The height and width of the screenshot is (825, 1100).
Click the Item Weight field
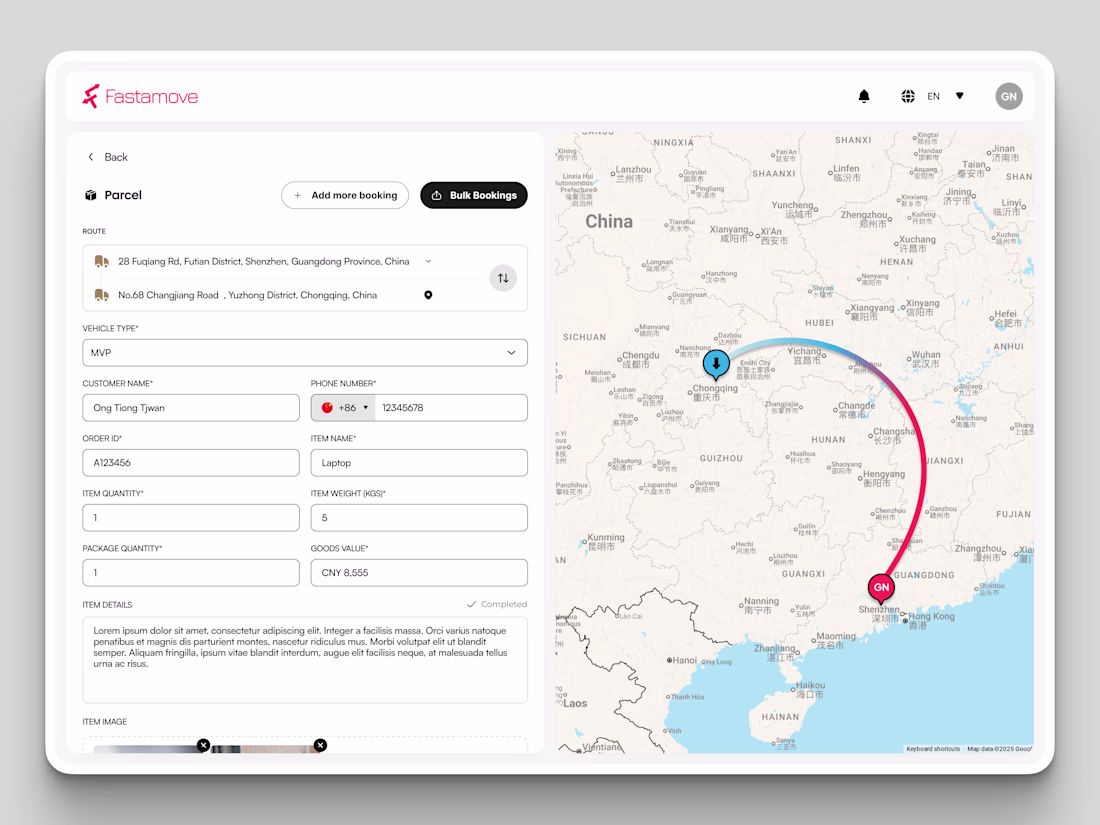click(x=419, y=518)
